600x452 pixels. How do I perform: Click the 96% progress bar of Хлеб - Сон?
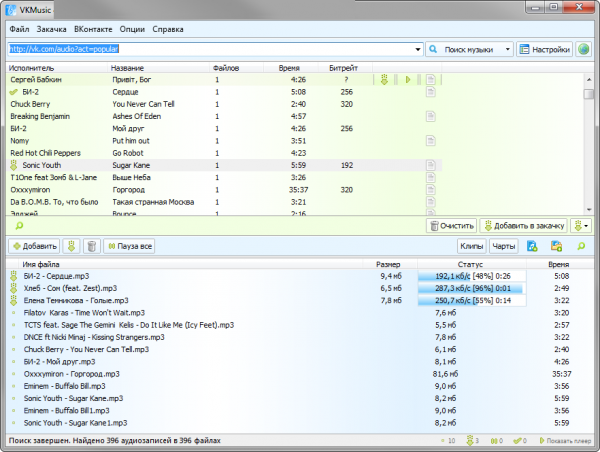[x=472, y=288]
